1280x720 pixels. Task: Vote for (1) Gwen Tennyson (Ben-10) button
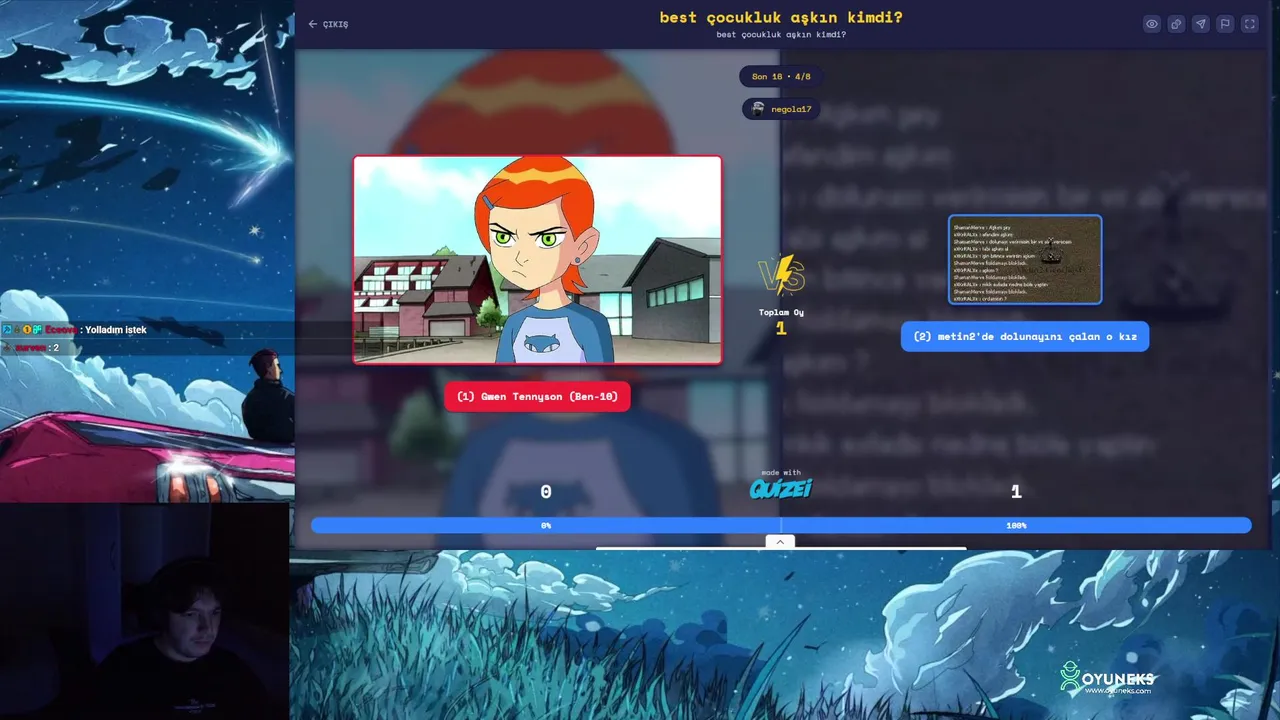(537, 396)
